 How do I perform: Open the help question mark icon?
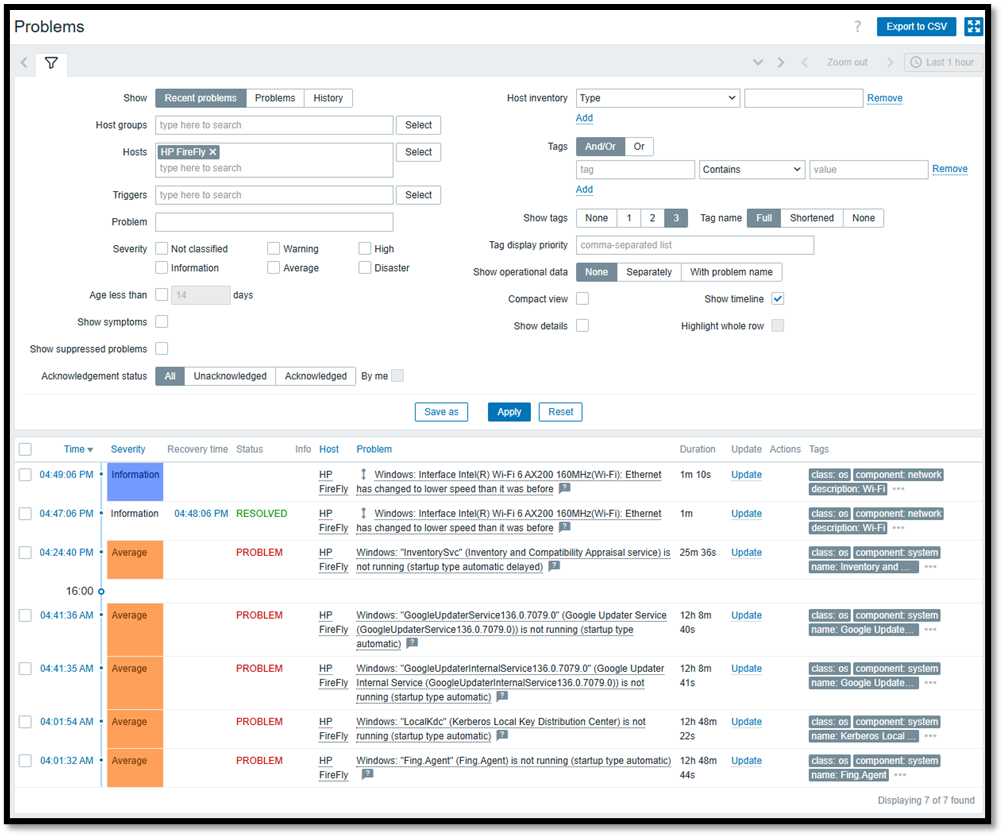click(857, 27)
